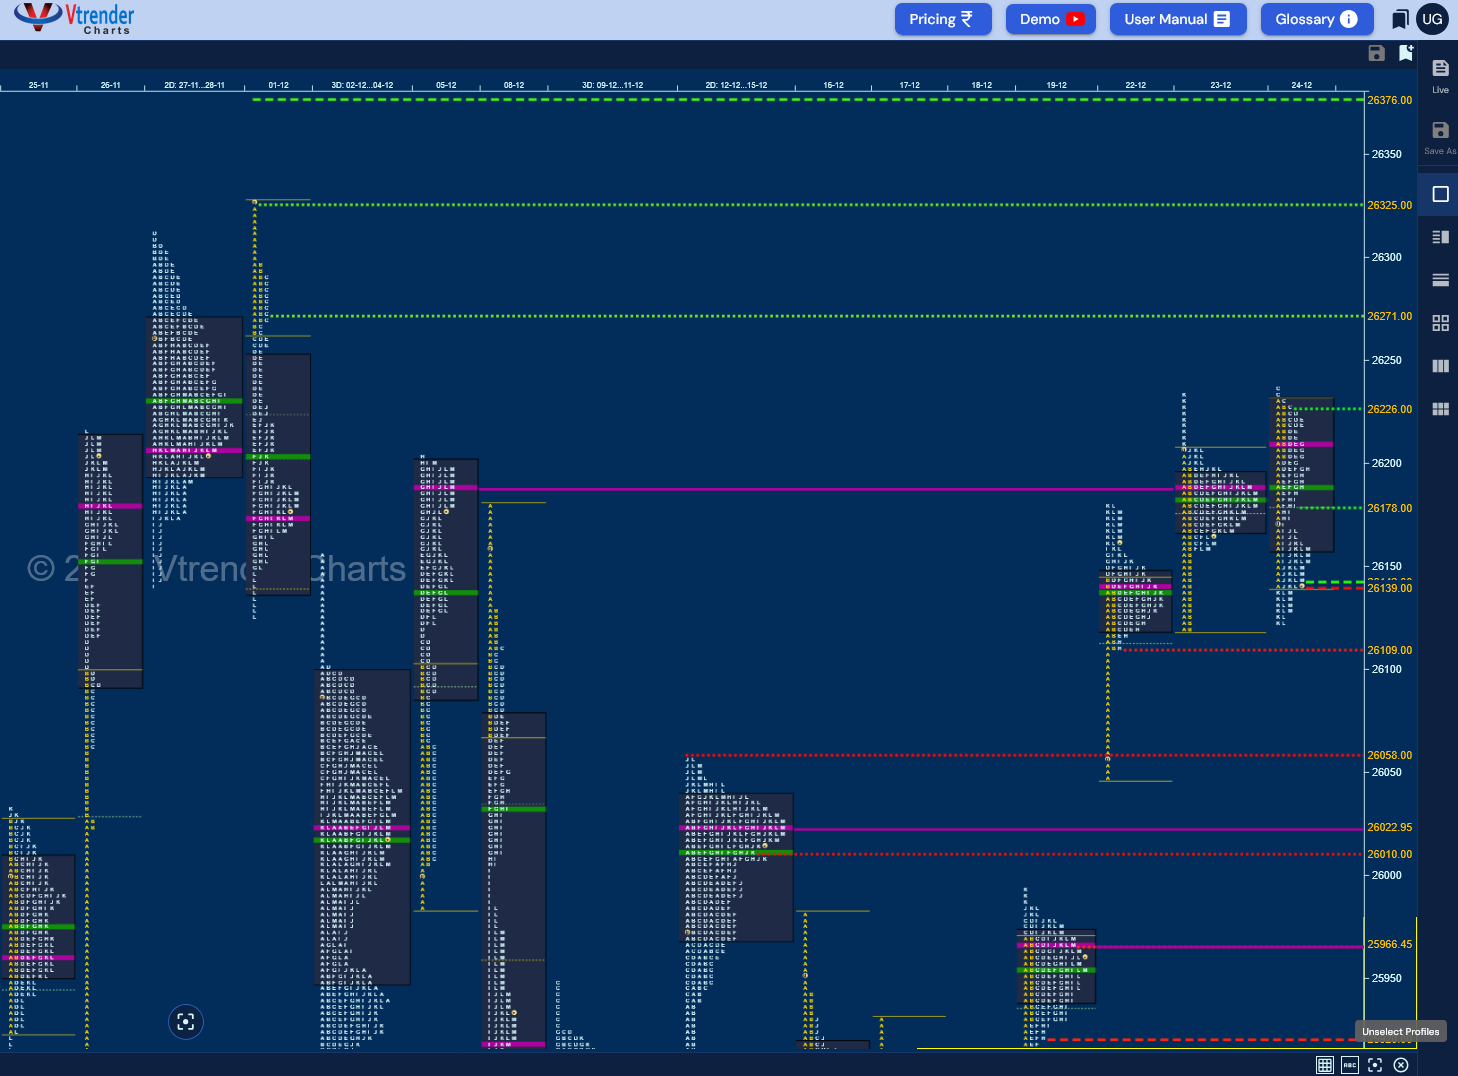Expand the 3D: 02-12...04-12 merged profile
This screenshot has width=1458, height=1076.
pos(362,85)
